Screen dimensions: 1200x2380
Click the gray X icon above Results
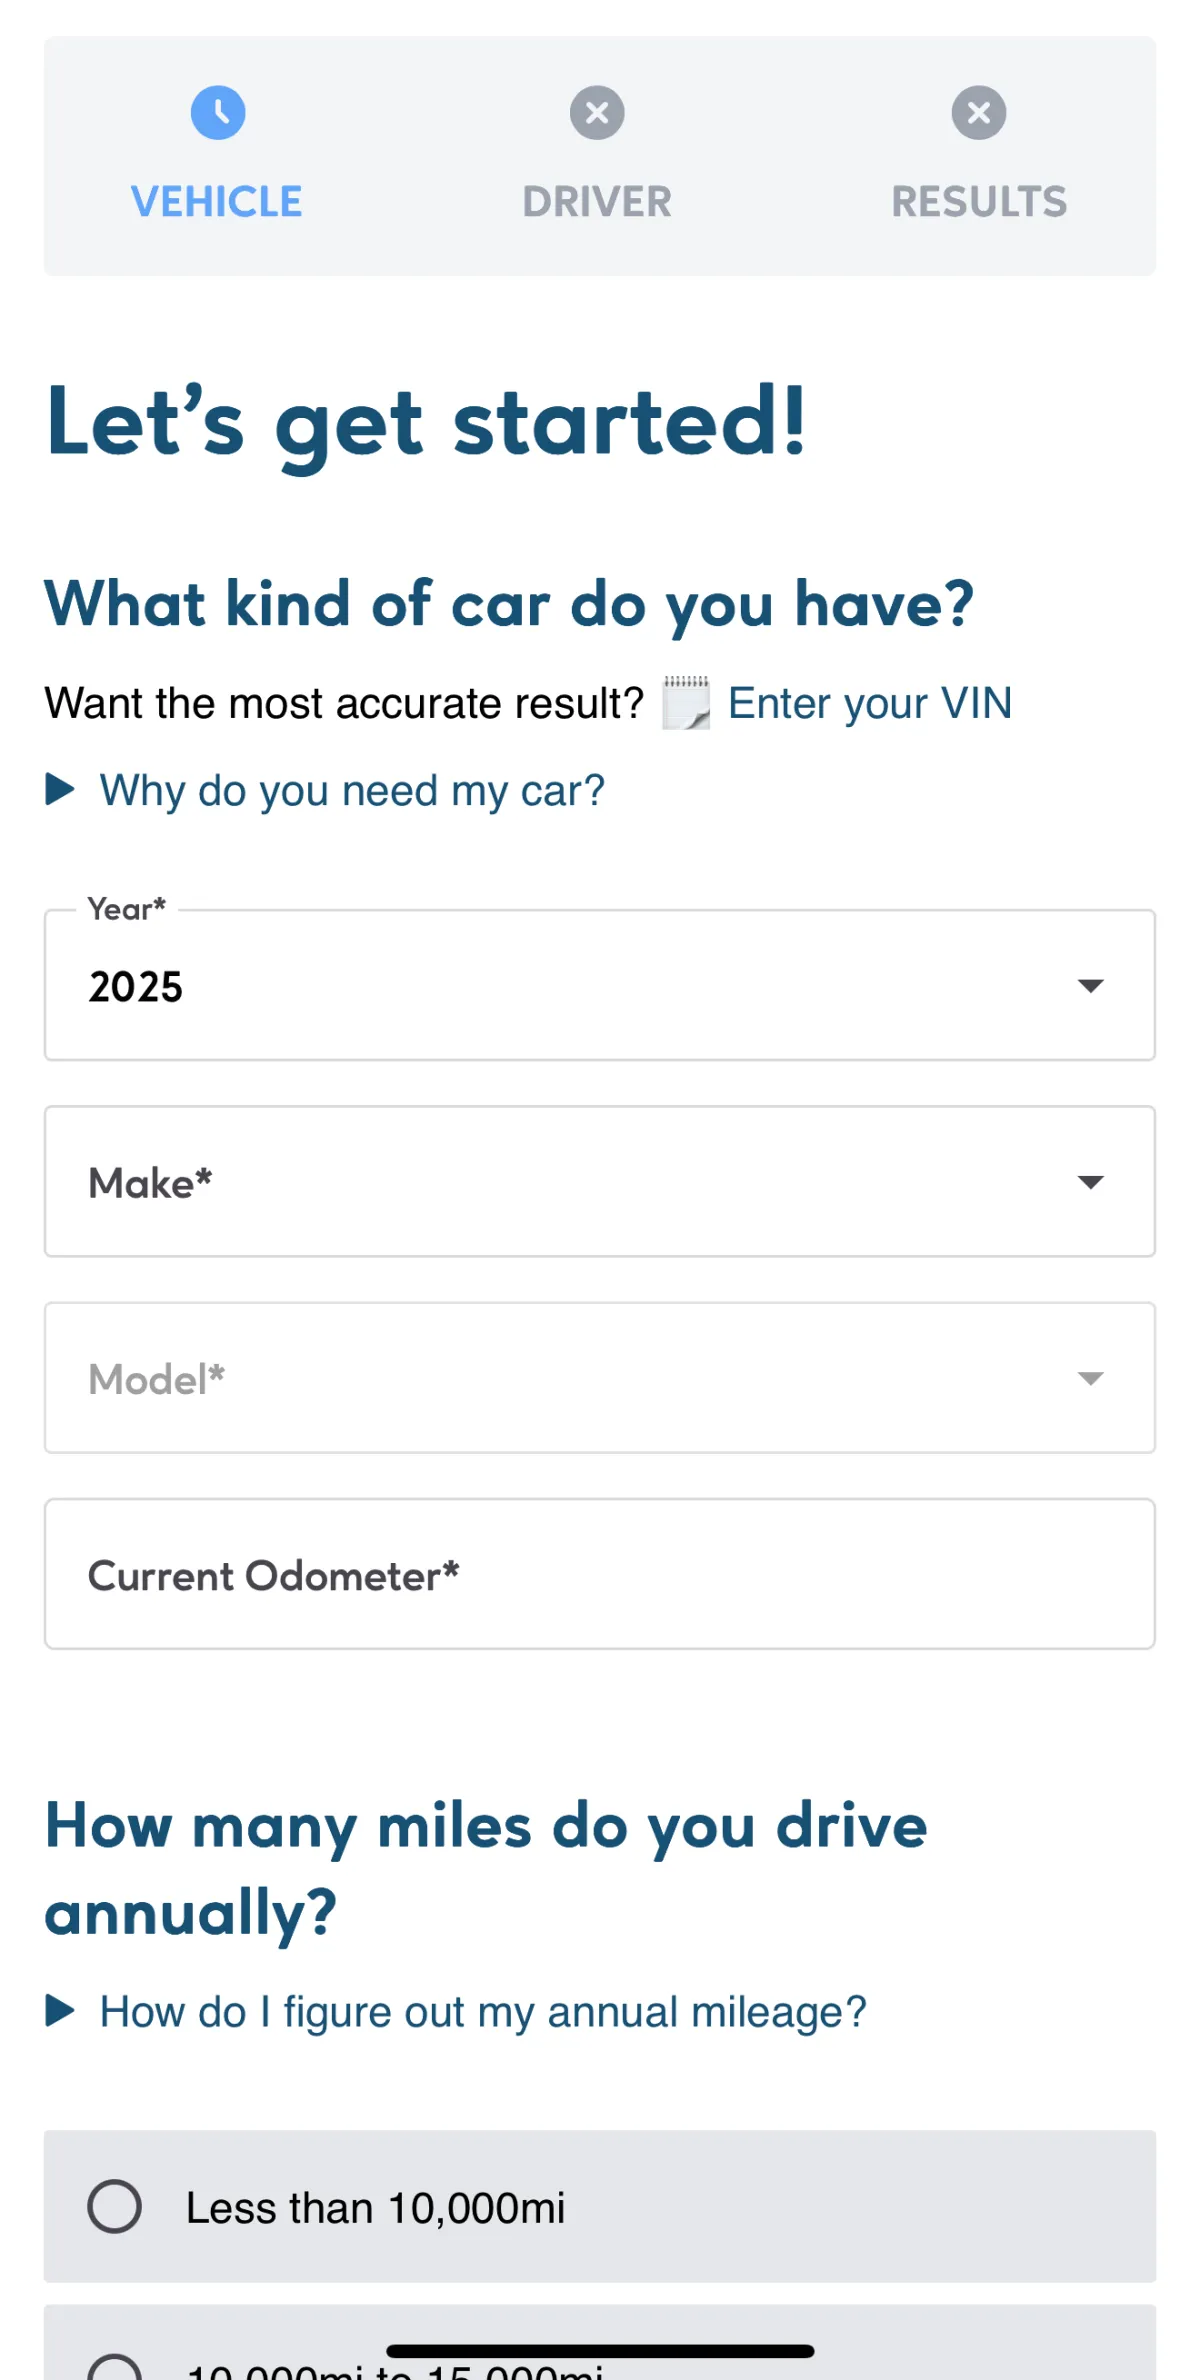979,112
